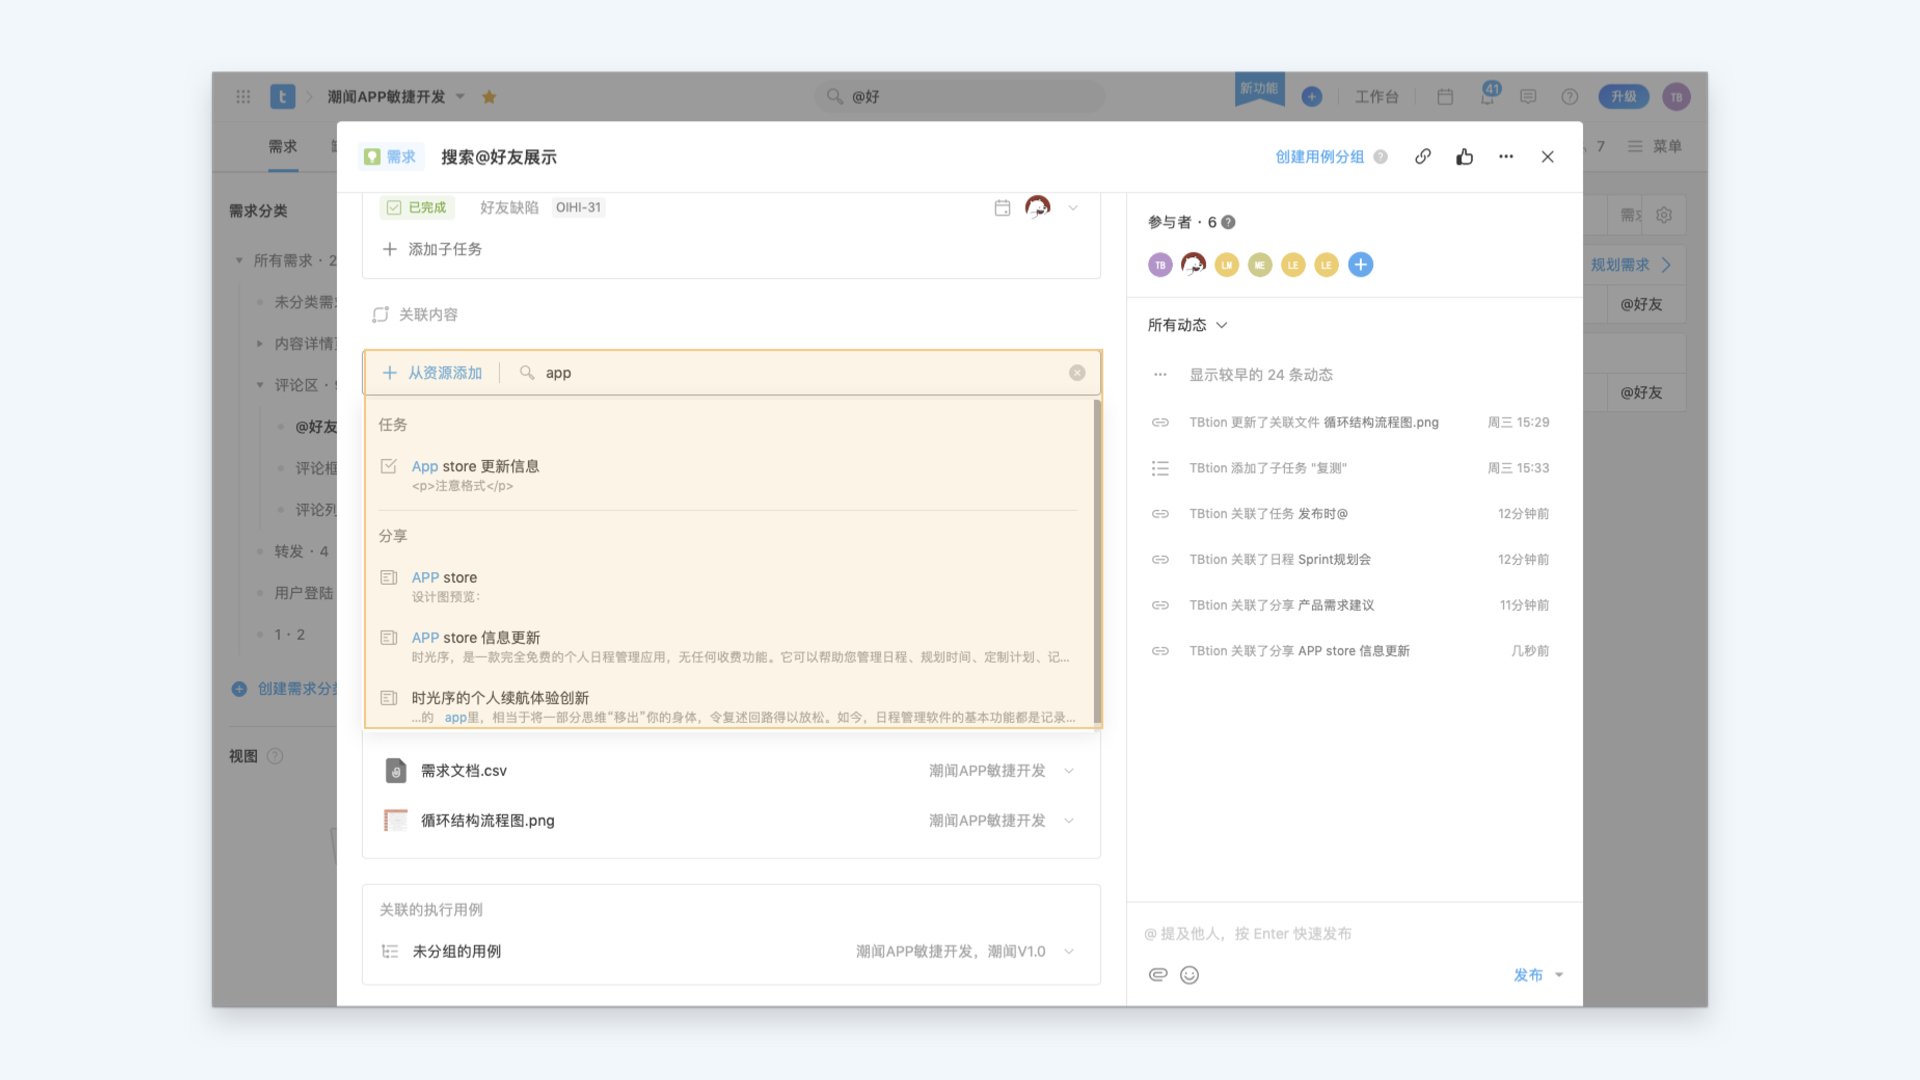The width and height of the screenshot is (1920, 1080).
Task: Click the 需求 type tag in dialog header
Action: point(391,157)
